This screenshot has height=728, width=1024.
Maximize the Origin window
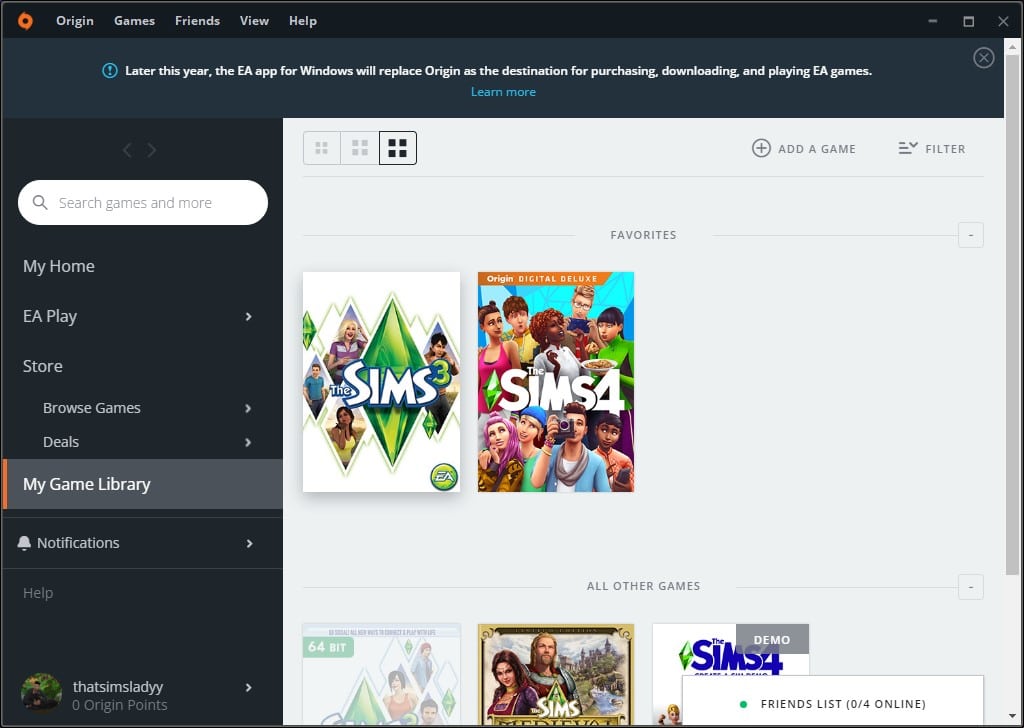[968, 21]
